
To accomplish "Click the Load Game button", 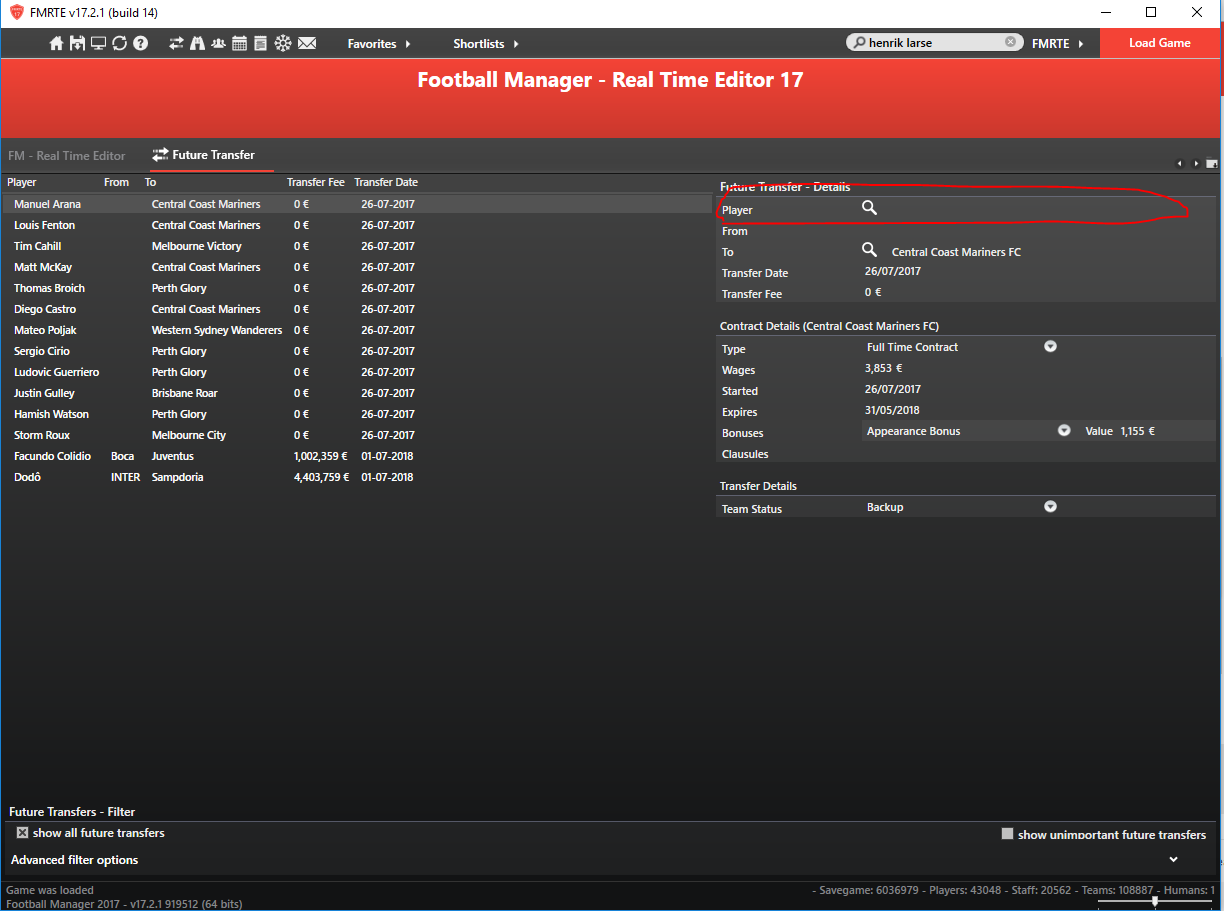I will click(1160, 43).
